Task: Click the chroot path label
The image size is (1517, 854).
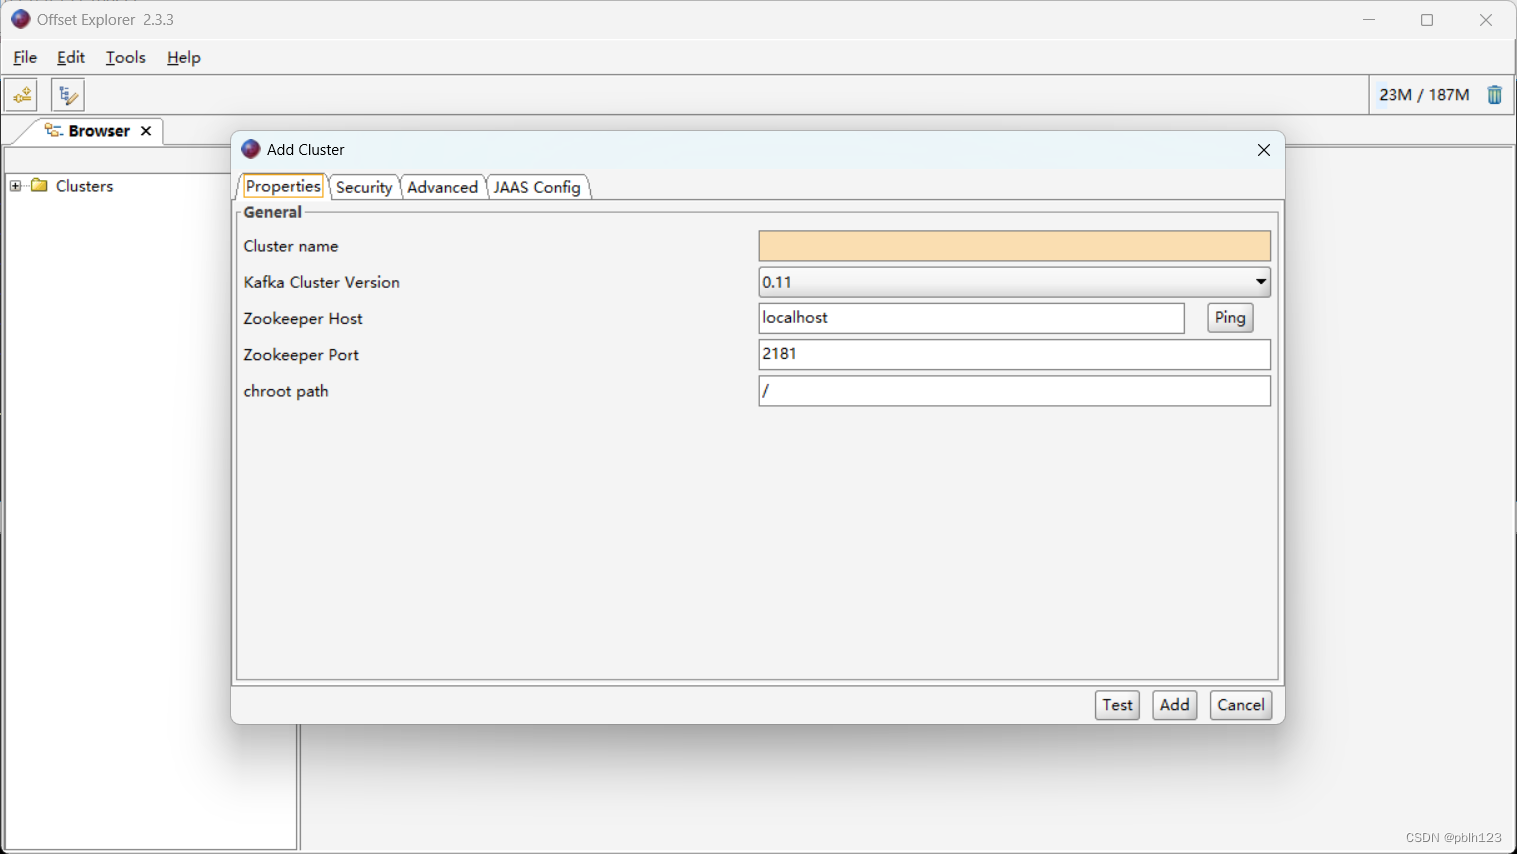Action: 286,391
